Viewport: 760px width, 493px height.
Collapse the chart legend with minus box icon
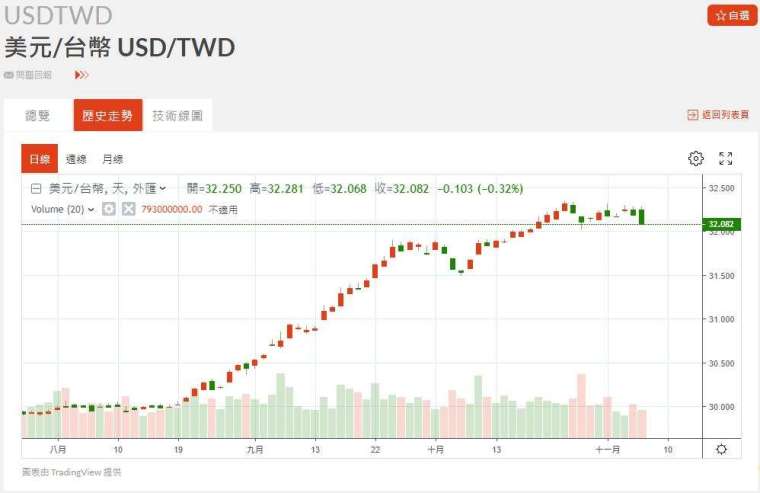click(36, 189)
